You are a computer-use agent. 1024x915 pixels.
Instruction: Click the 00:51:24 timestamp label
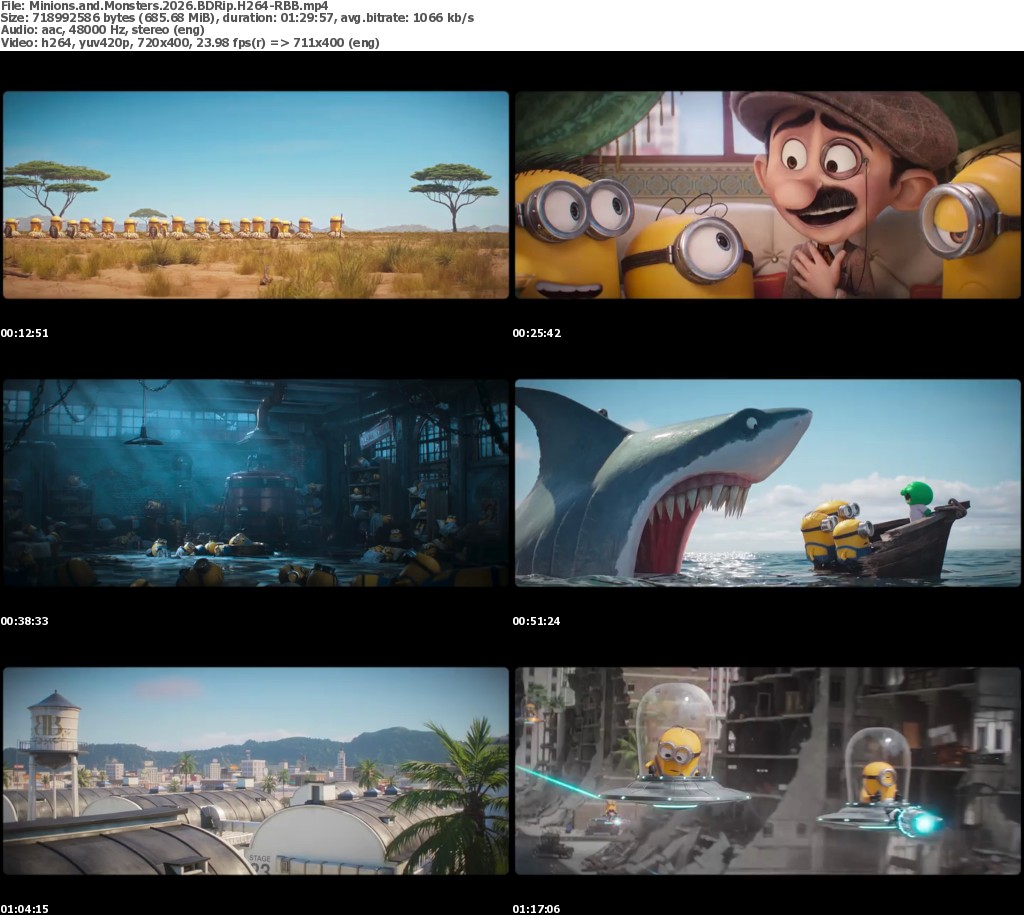(x=537, y=621)
